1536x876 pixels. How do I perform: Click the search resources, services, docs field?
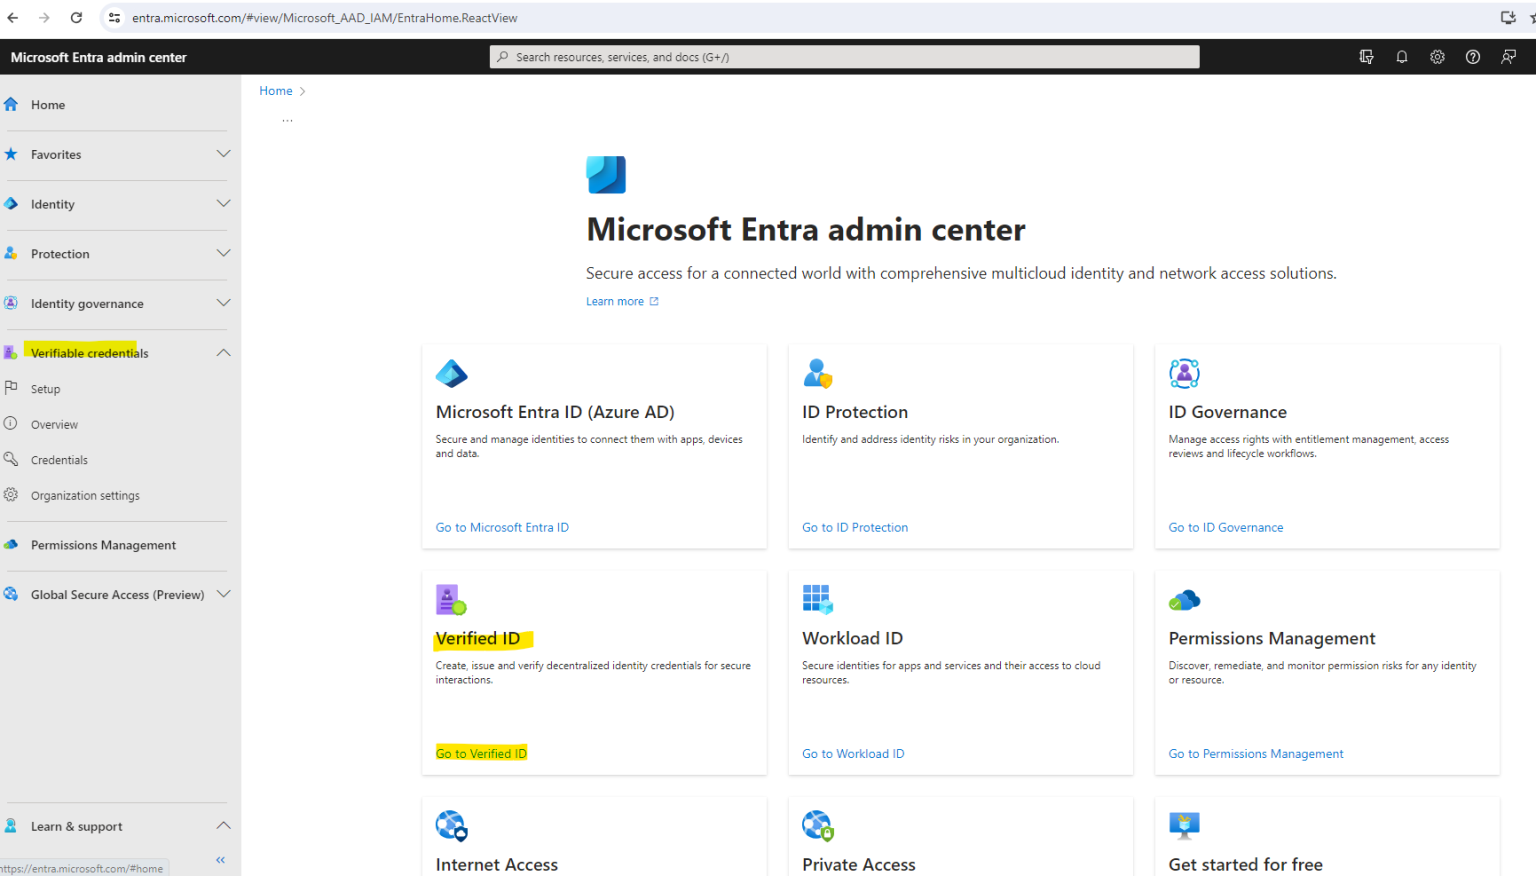[844, 57]
